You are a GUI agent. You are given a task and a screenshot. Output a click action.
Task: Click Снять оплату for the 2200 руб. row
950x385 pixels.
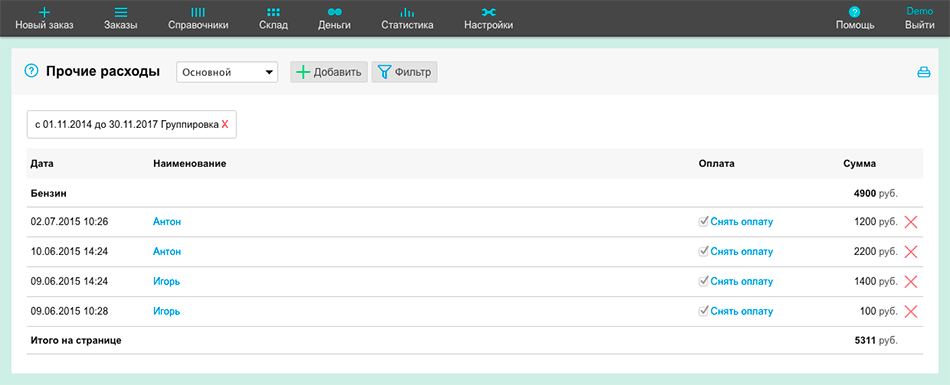[x=742, y=252]
